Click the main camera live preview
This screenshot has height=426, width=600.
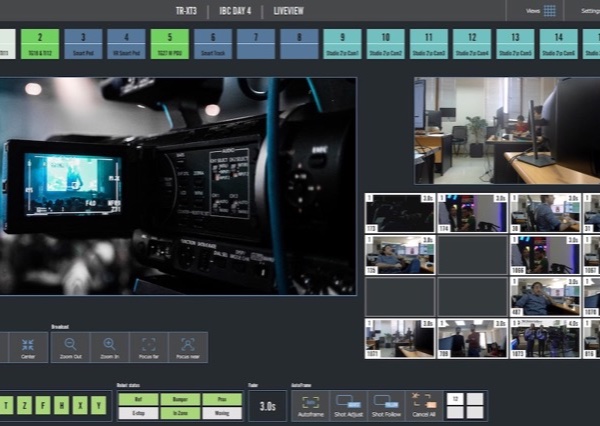click(x=178, y=186)
